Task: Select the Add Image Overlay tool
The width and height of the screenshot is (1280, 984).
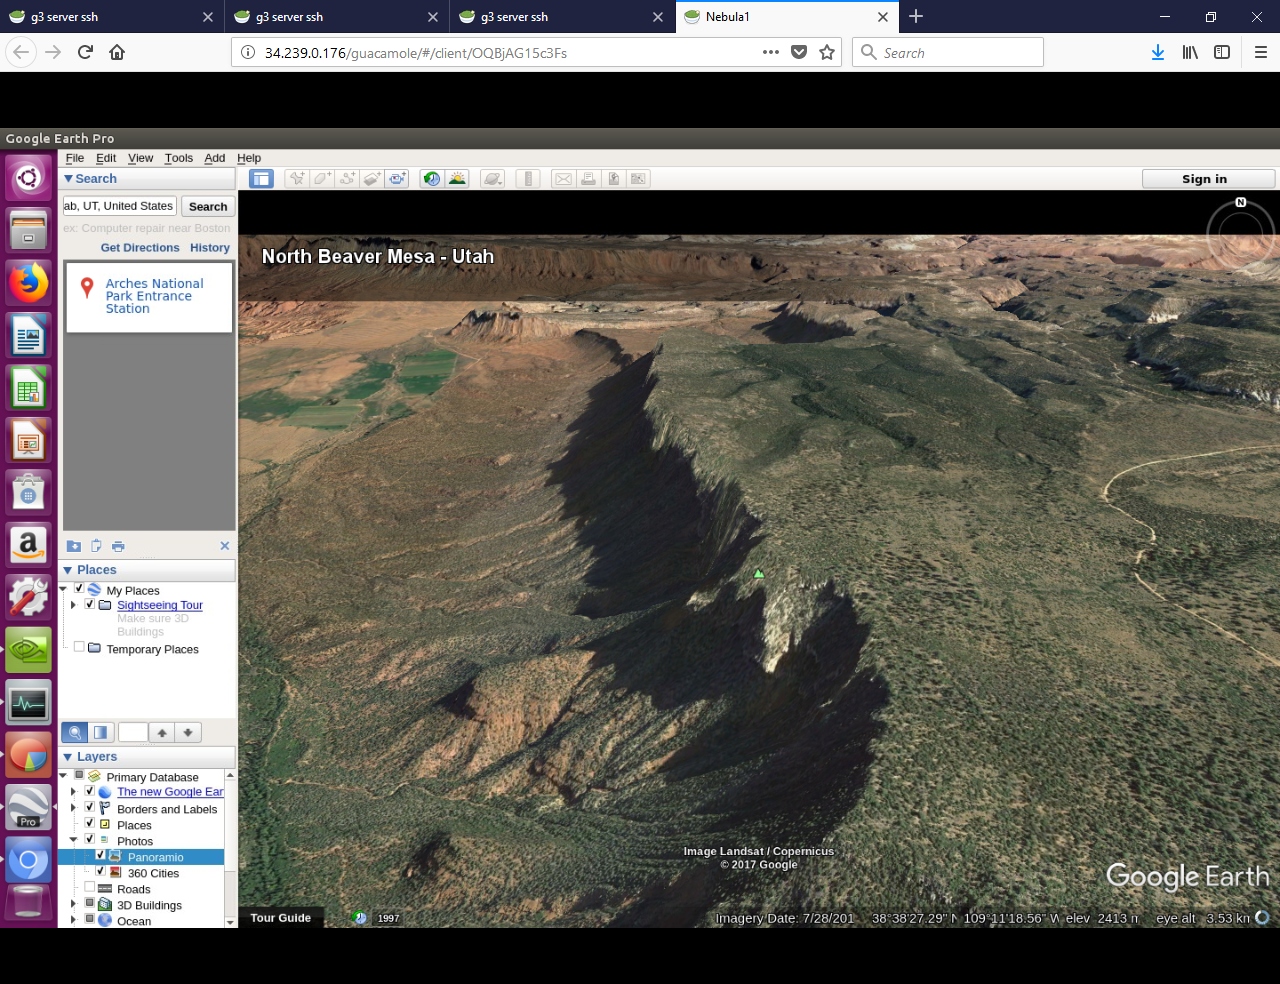Action: tap(372, 179)
